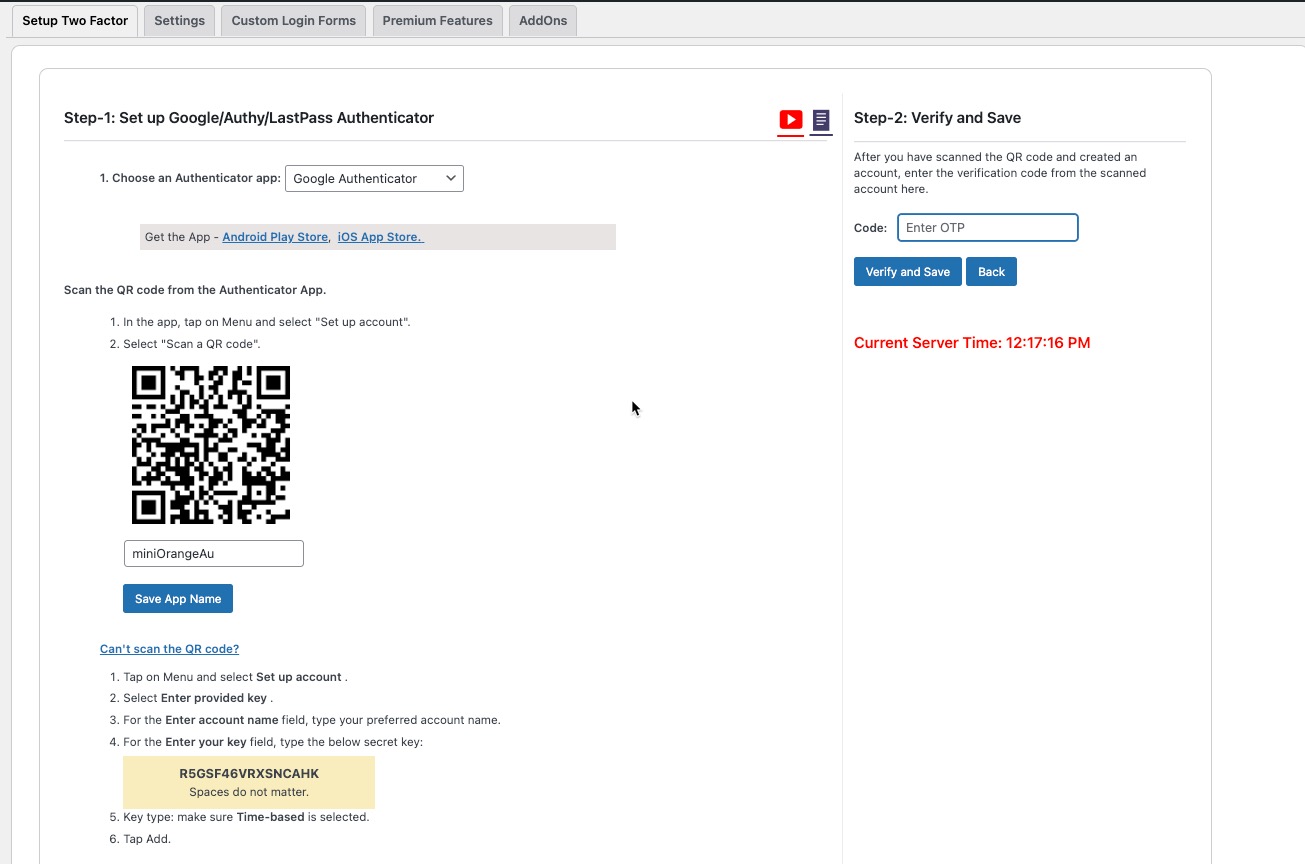The width and height of the screenshot is (1305, 864).
Task: Open the setup documentation guide icon
Action: pyautogui.click(x=821, y=120)
